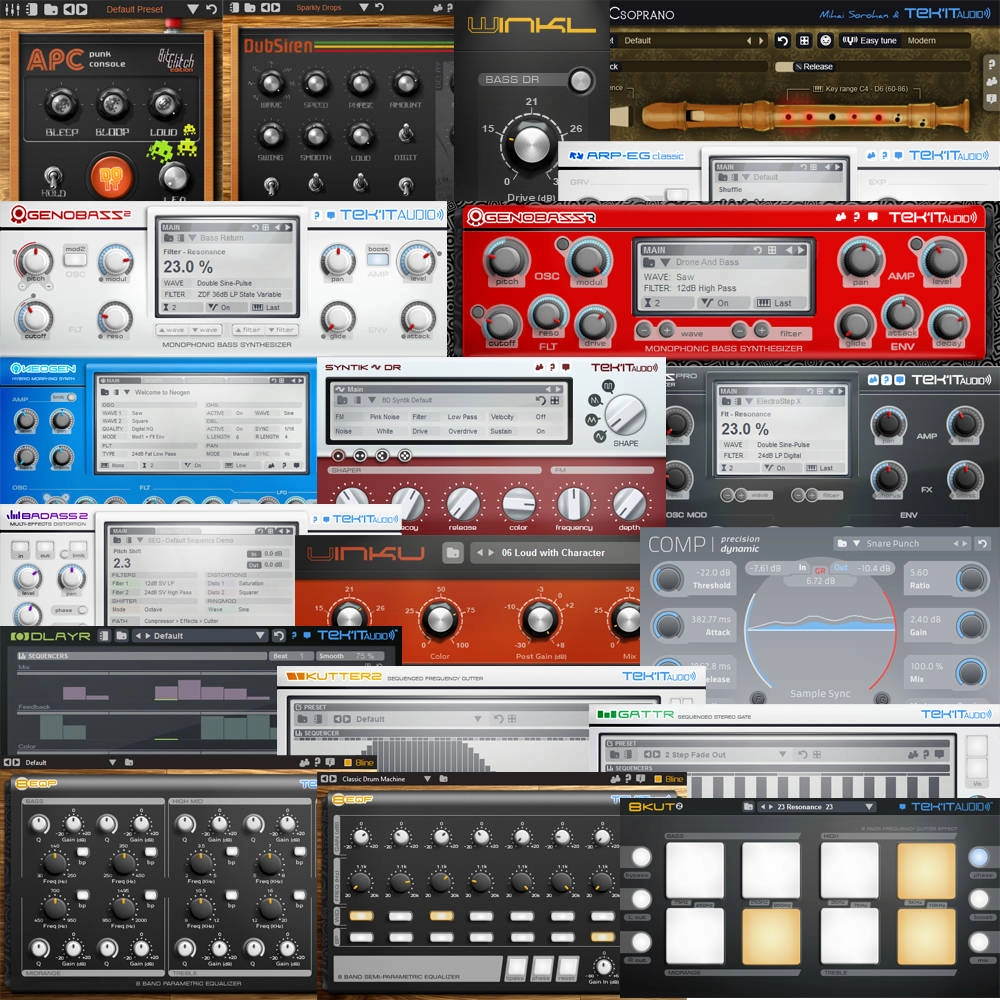
Task: Select the Easy tune option in CSoprano
Action: pyautogui.click(x=870, y=40)
